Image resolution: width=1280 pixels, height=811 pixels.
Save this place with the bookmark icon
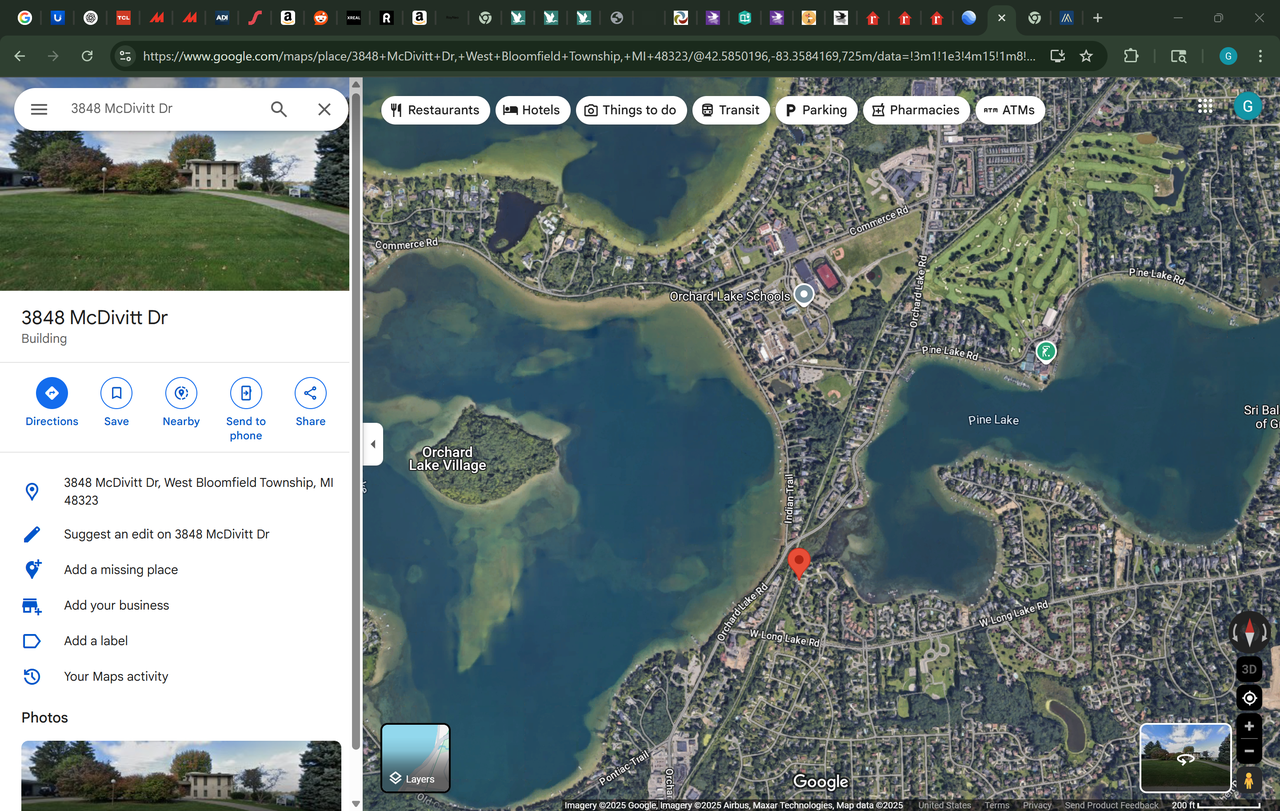click(116, 393)
